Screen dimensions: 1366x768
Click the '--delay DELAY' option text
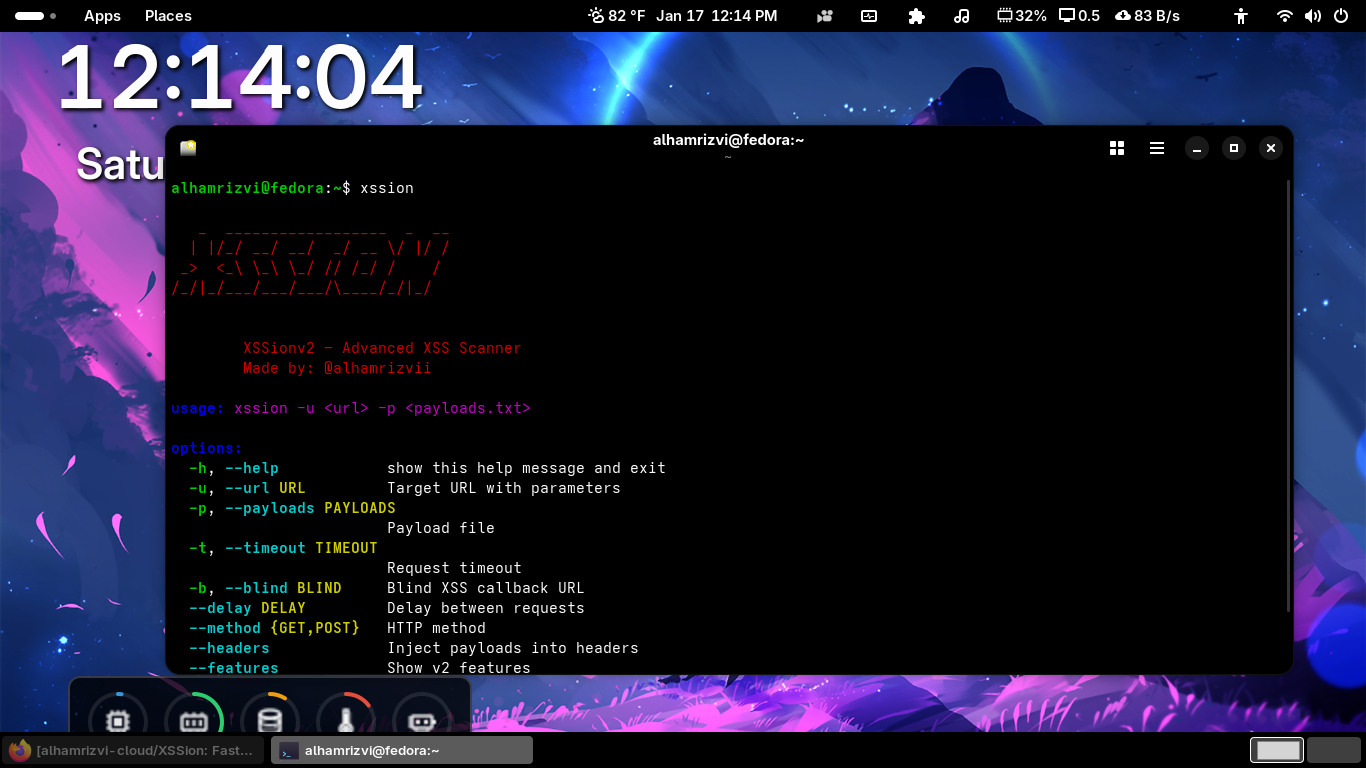247,608
